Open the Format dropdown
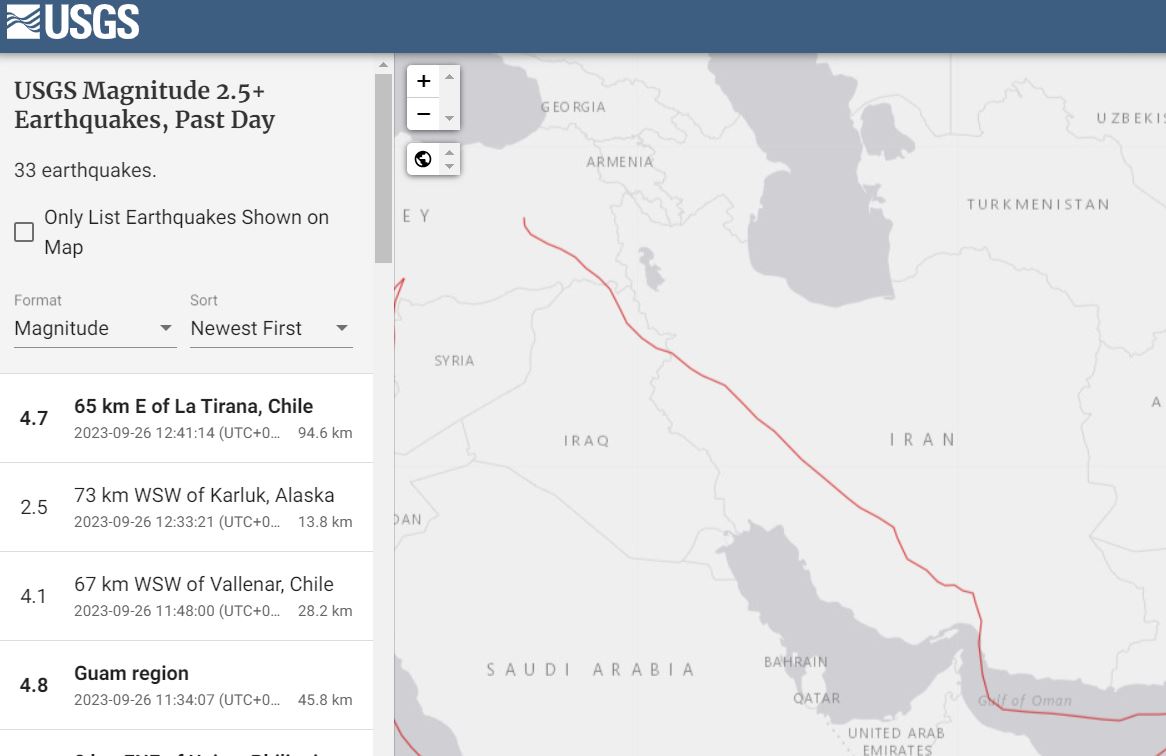The image size is (1166, 756). click(x=95, y=328)
